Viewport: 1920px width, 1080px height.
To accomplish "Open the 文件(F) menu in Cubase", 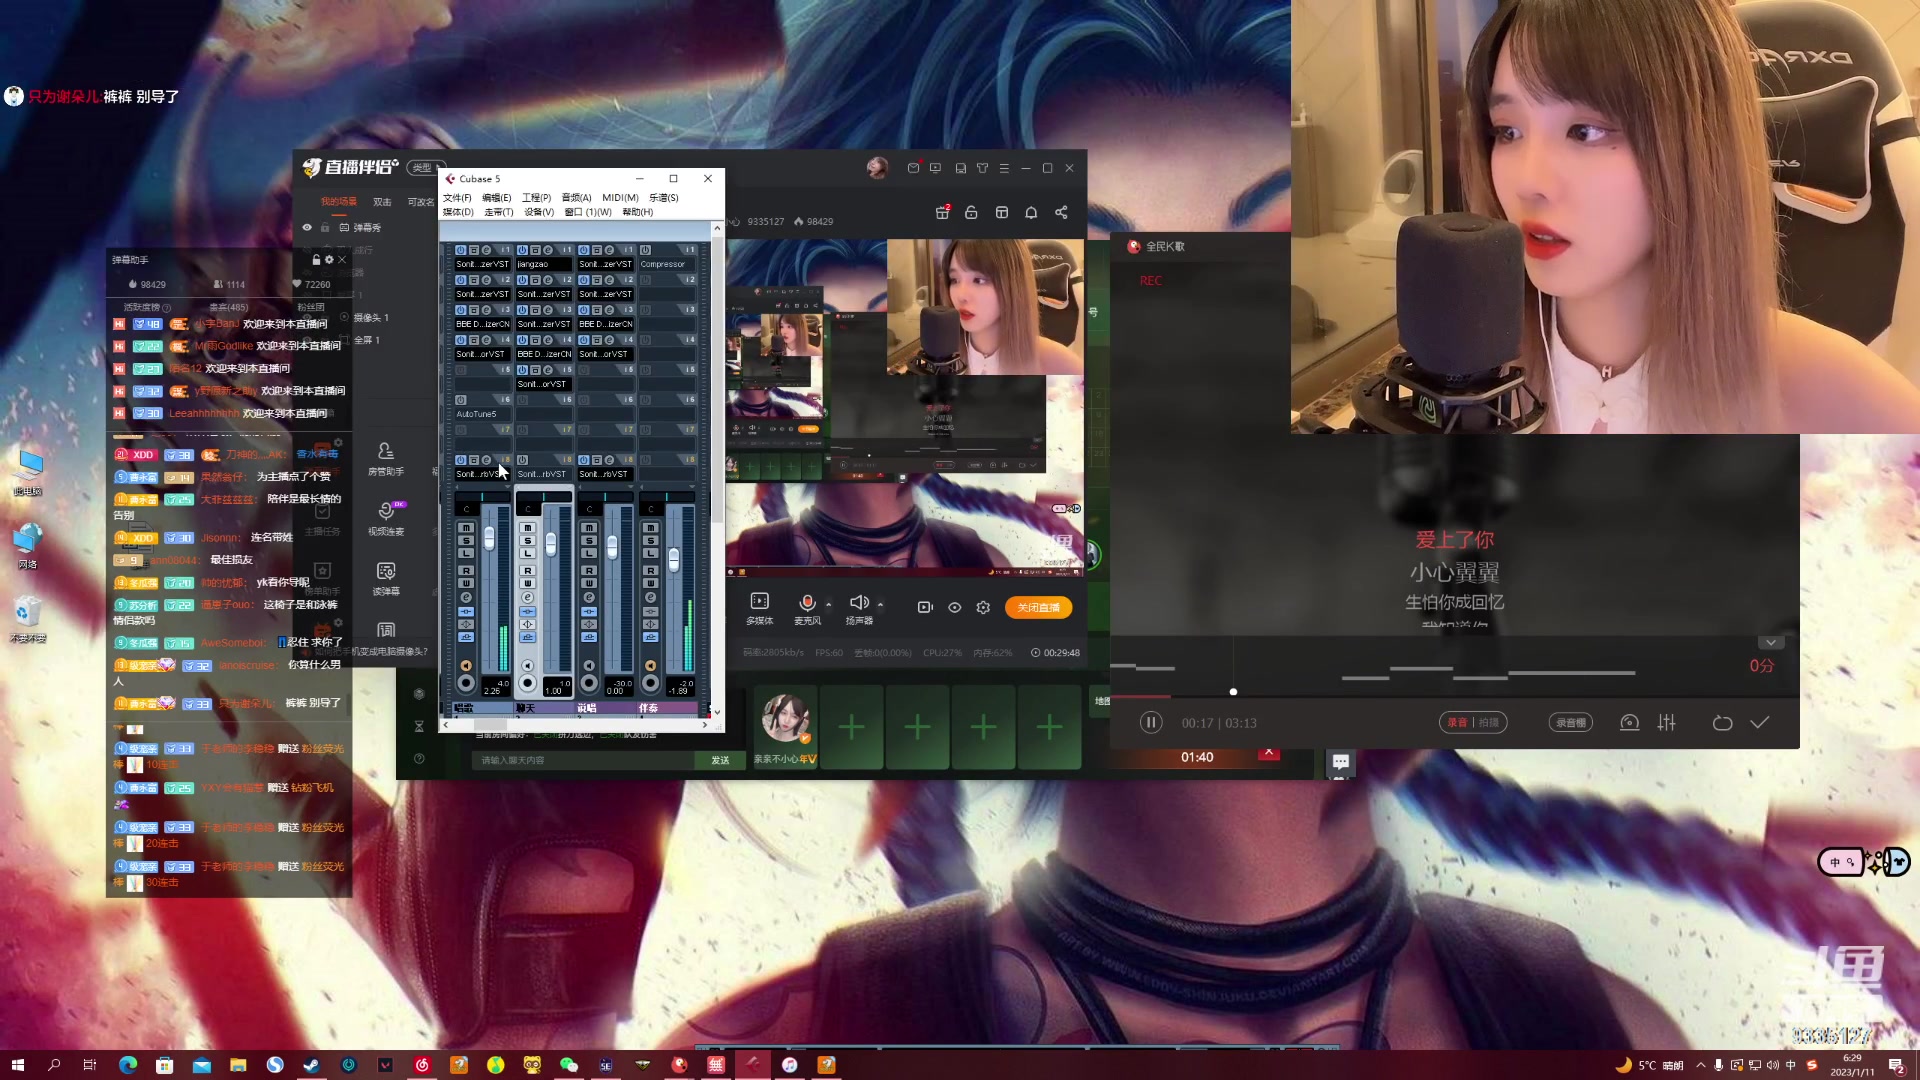I will click(457, 198).
